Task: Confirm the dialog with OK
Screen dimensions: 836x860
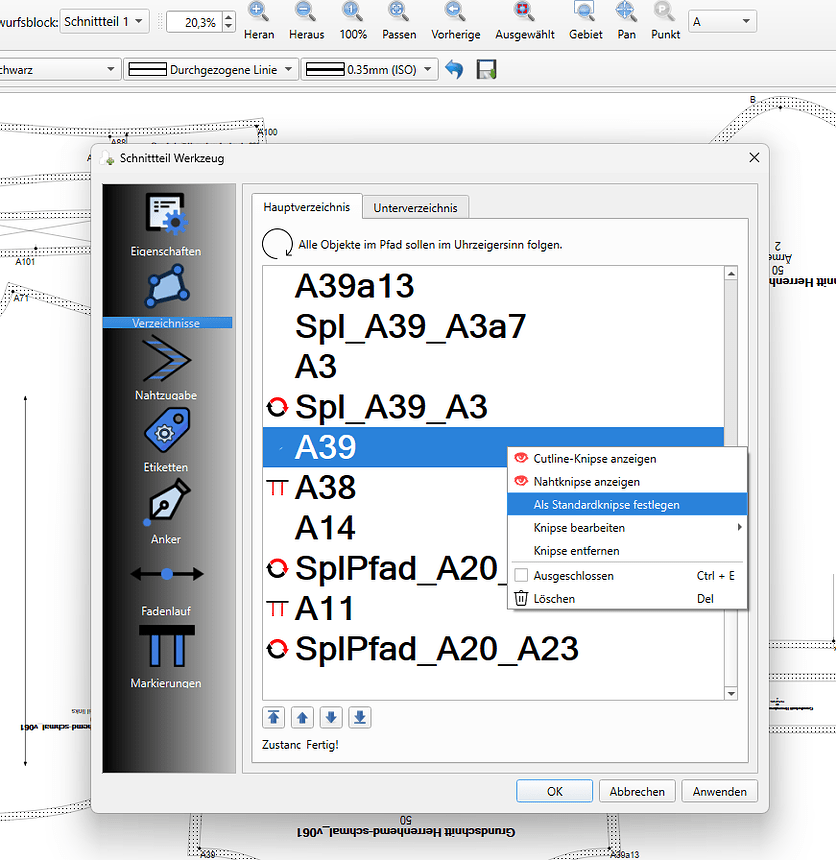Action: pyautogui.click(x=554, y=791)
